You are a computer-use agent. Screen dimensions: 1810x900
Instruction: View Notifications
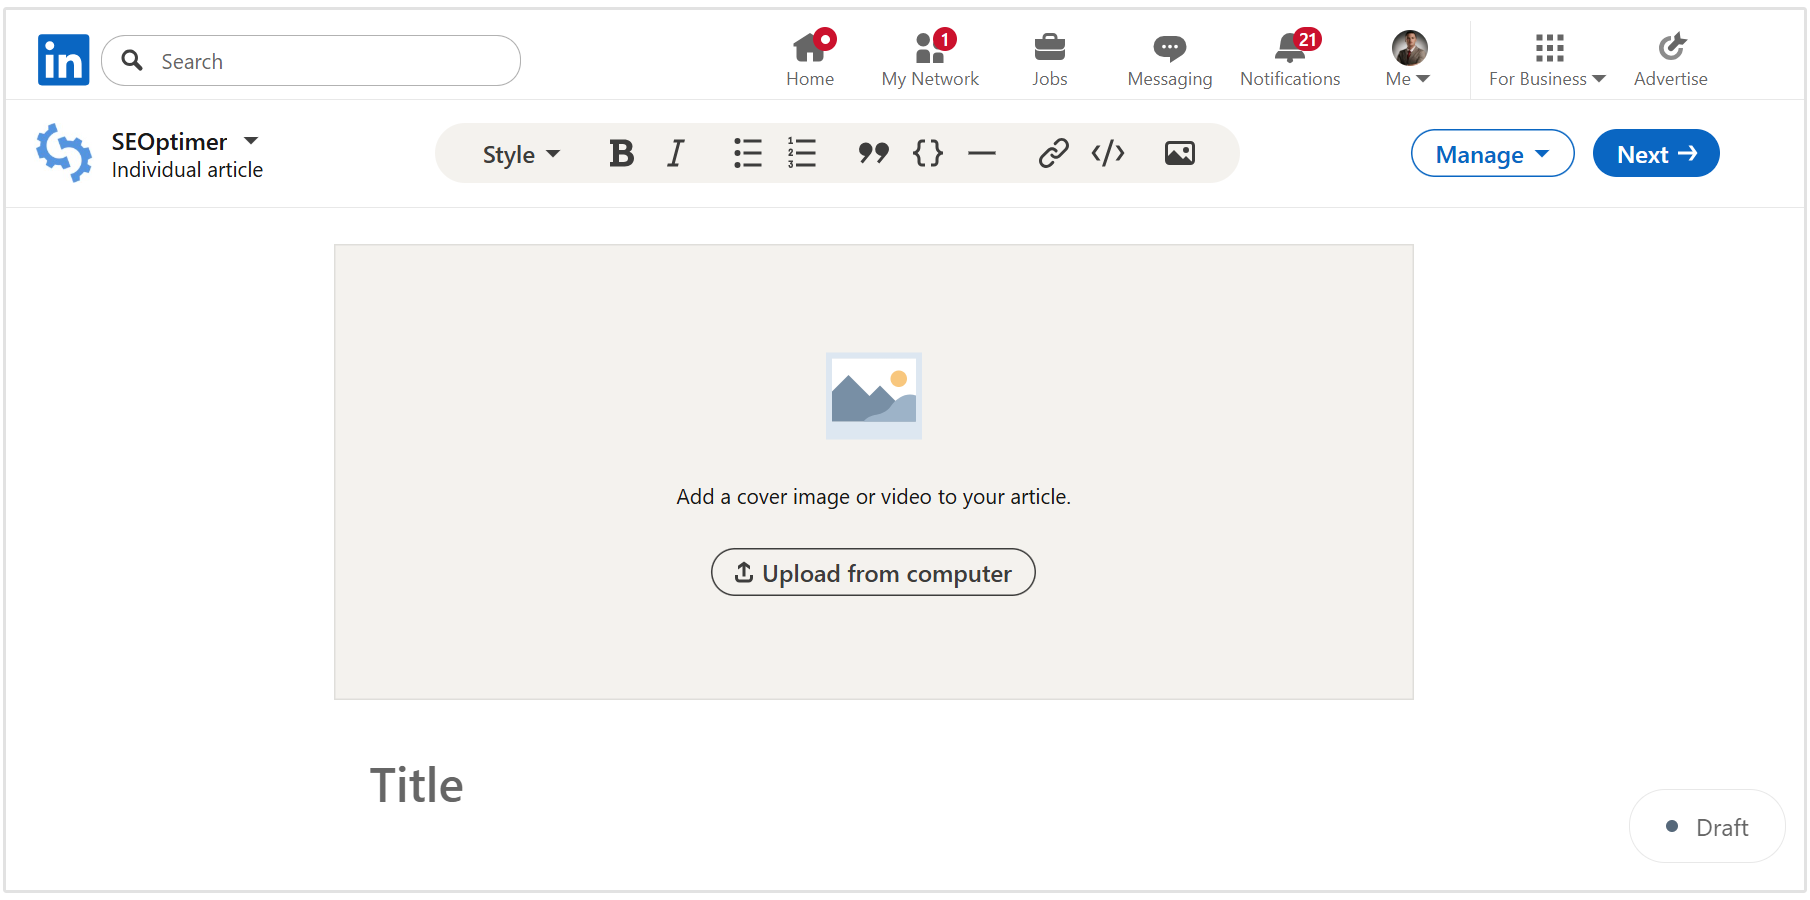click(1290, 59)
